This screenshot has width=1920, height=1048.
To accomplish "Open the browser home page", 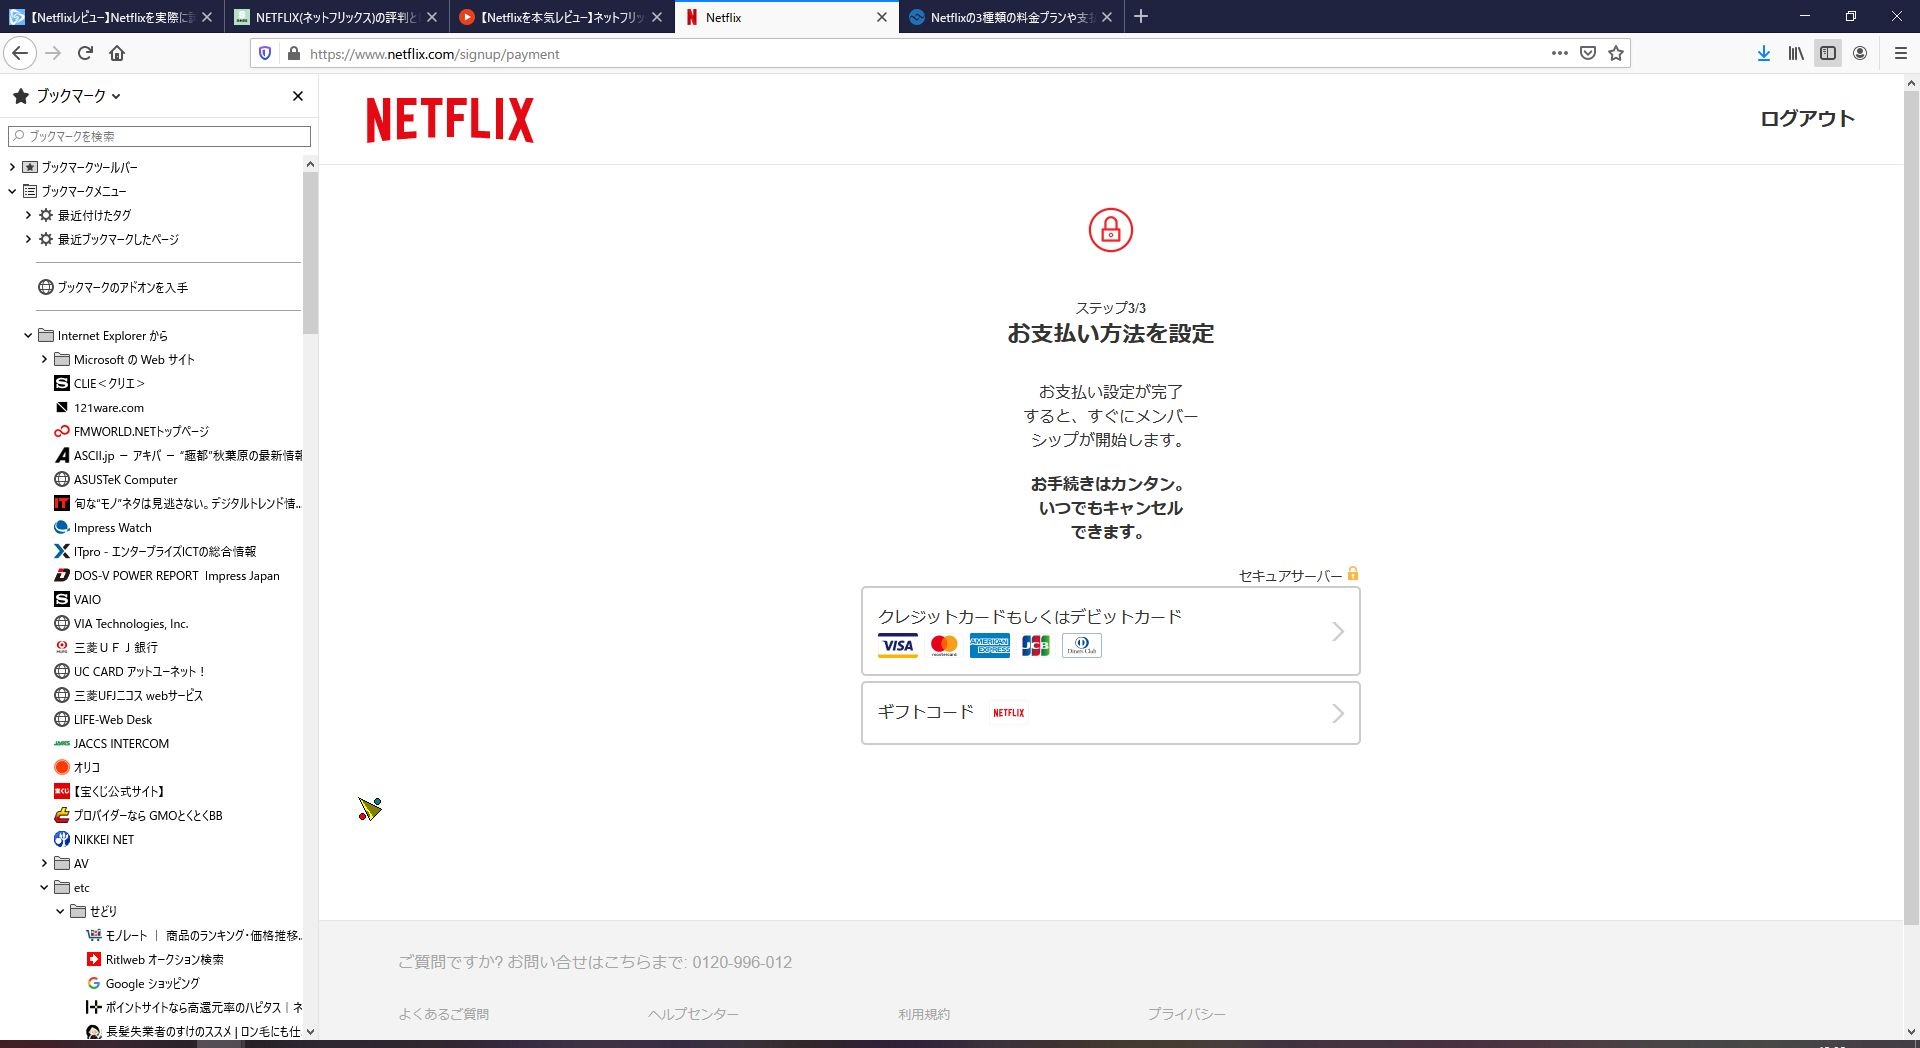I will click(117, 53).
